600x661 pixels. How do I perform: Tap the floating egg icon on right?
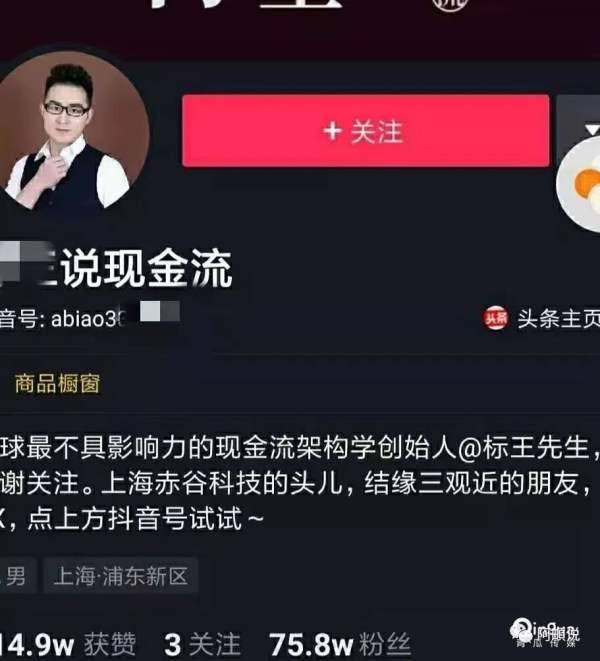[579, 185]
